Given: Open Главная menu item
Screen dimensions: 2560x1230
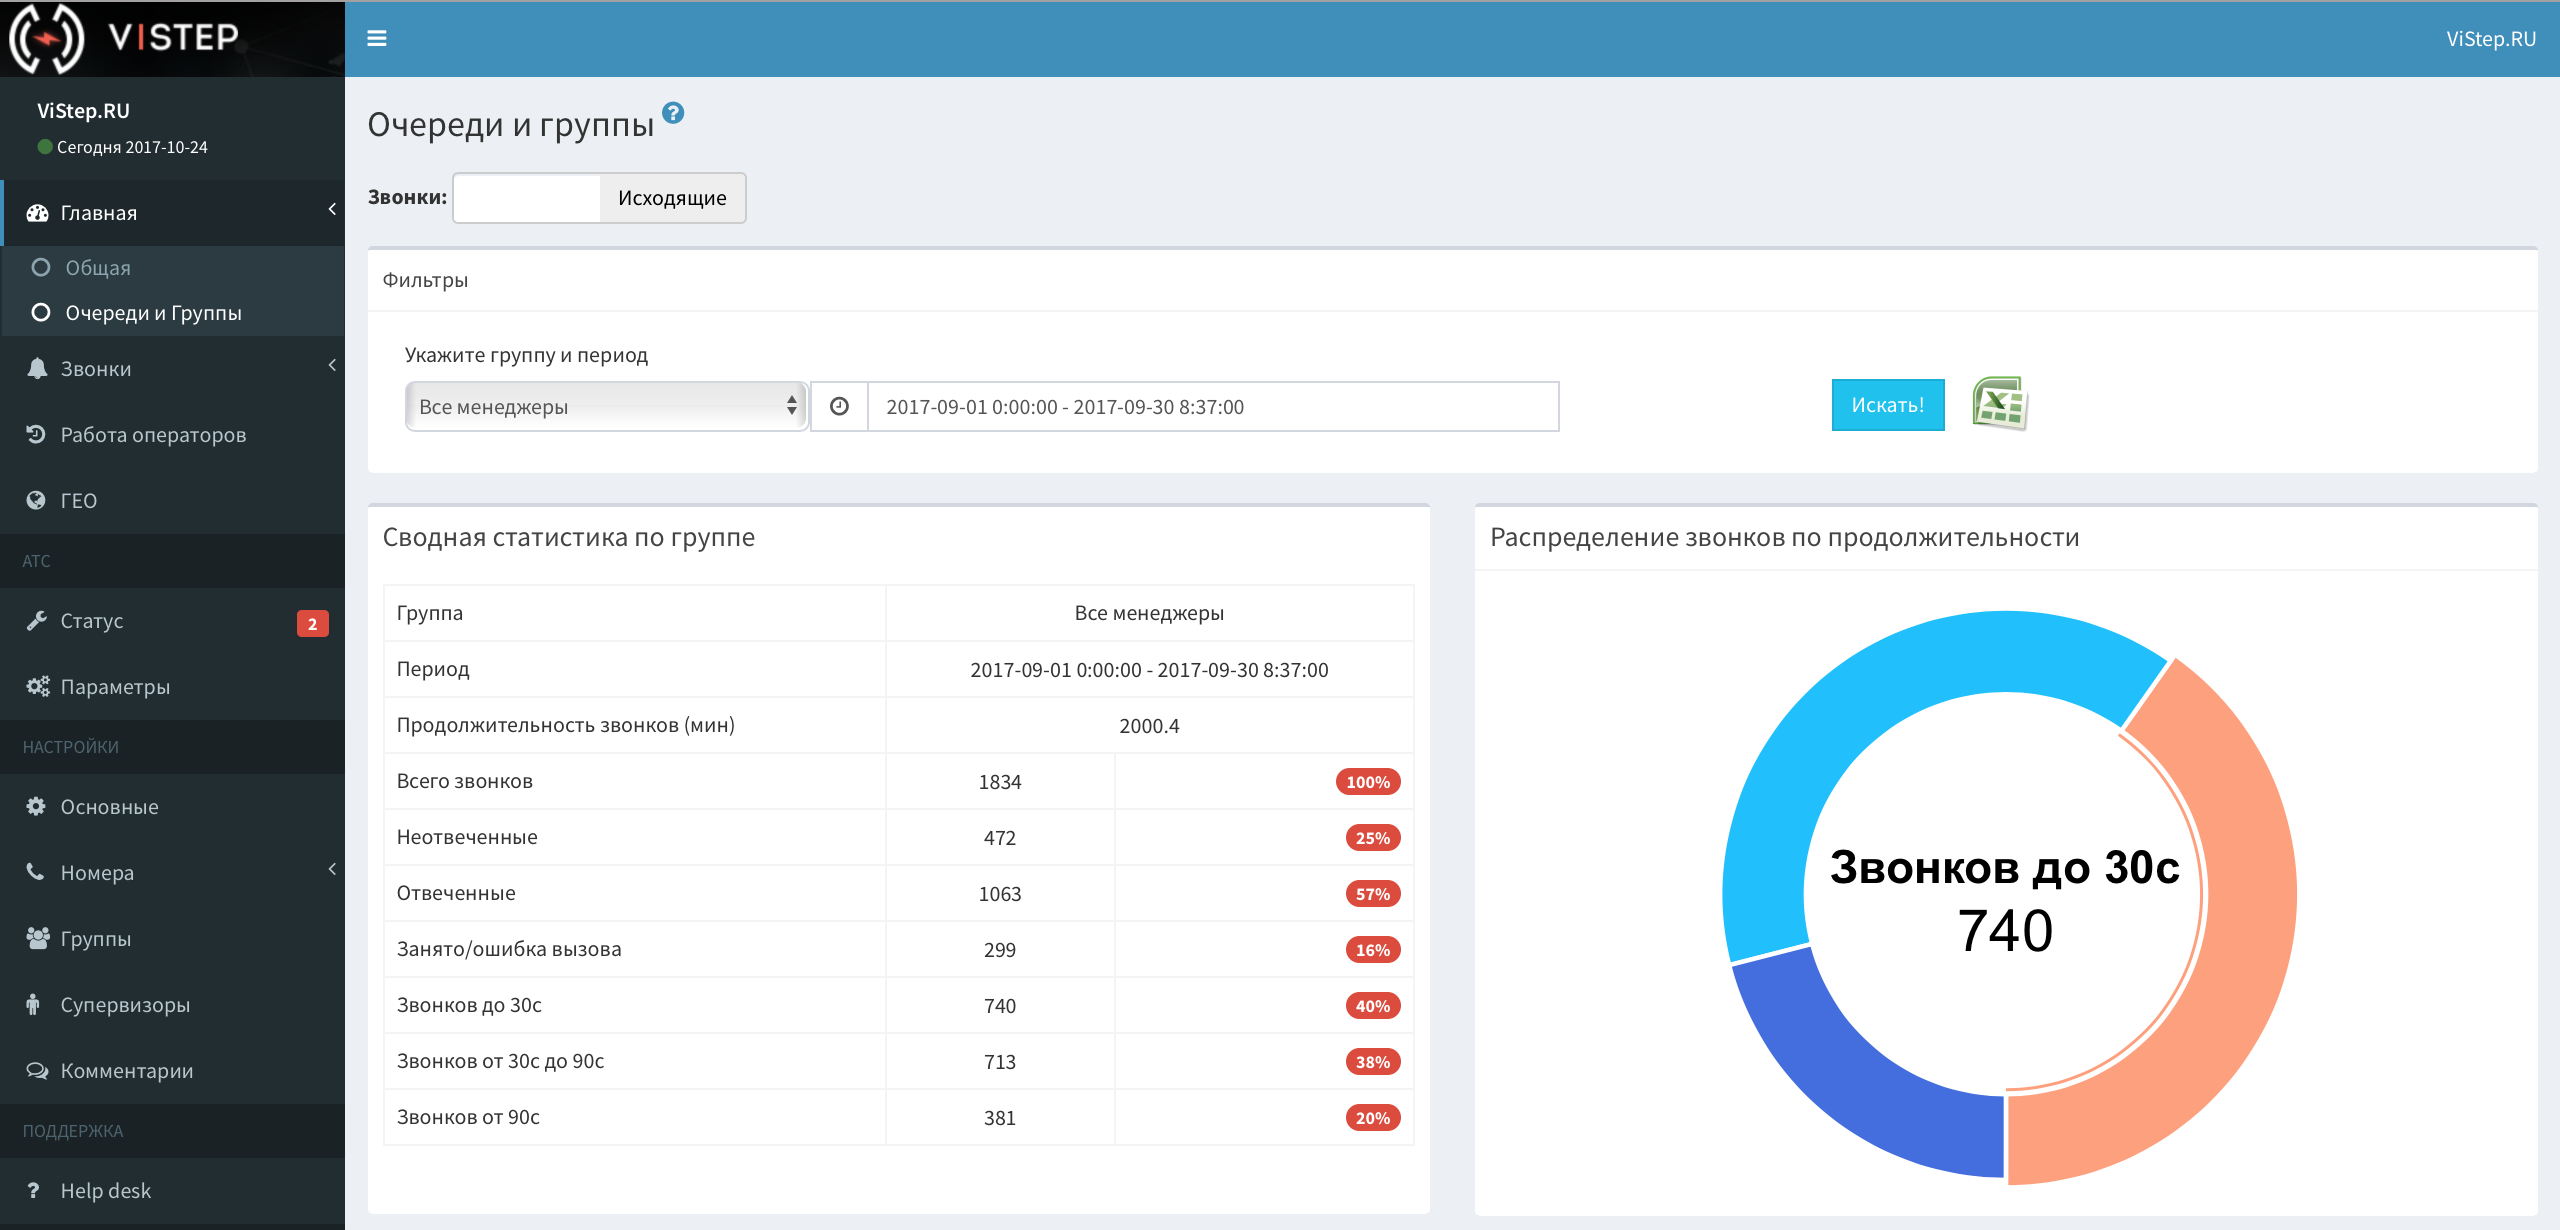Looking at the screenshot, I should pos(173,213).
